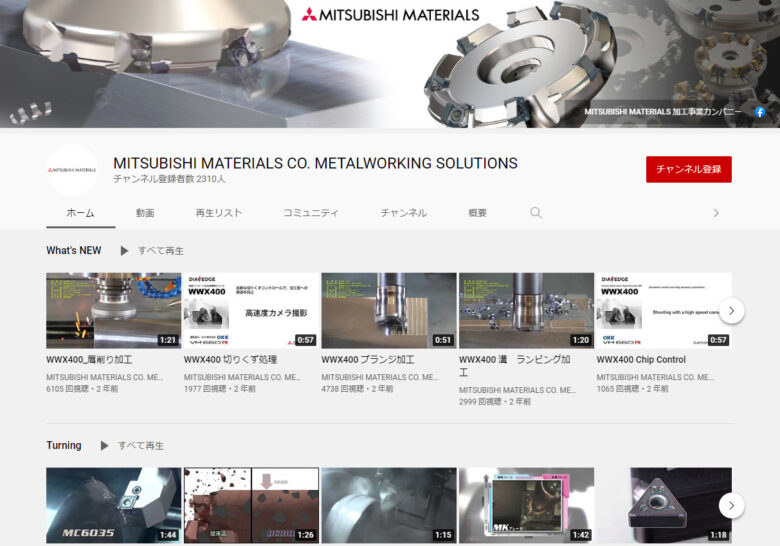Click the WWX400 切りくず処理 video title
The width and height of the screenshot is (780, 546).
(x=230, y=360)
